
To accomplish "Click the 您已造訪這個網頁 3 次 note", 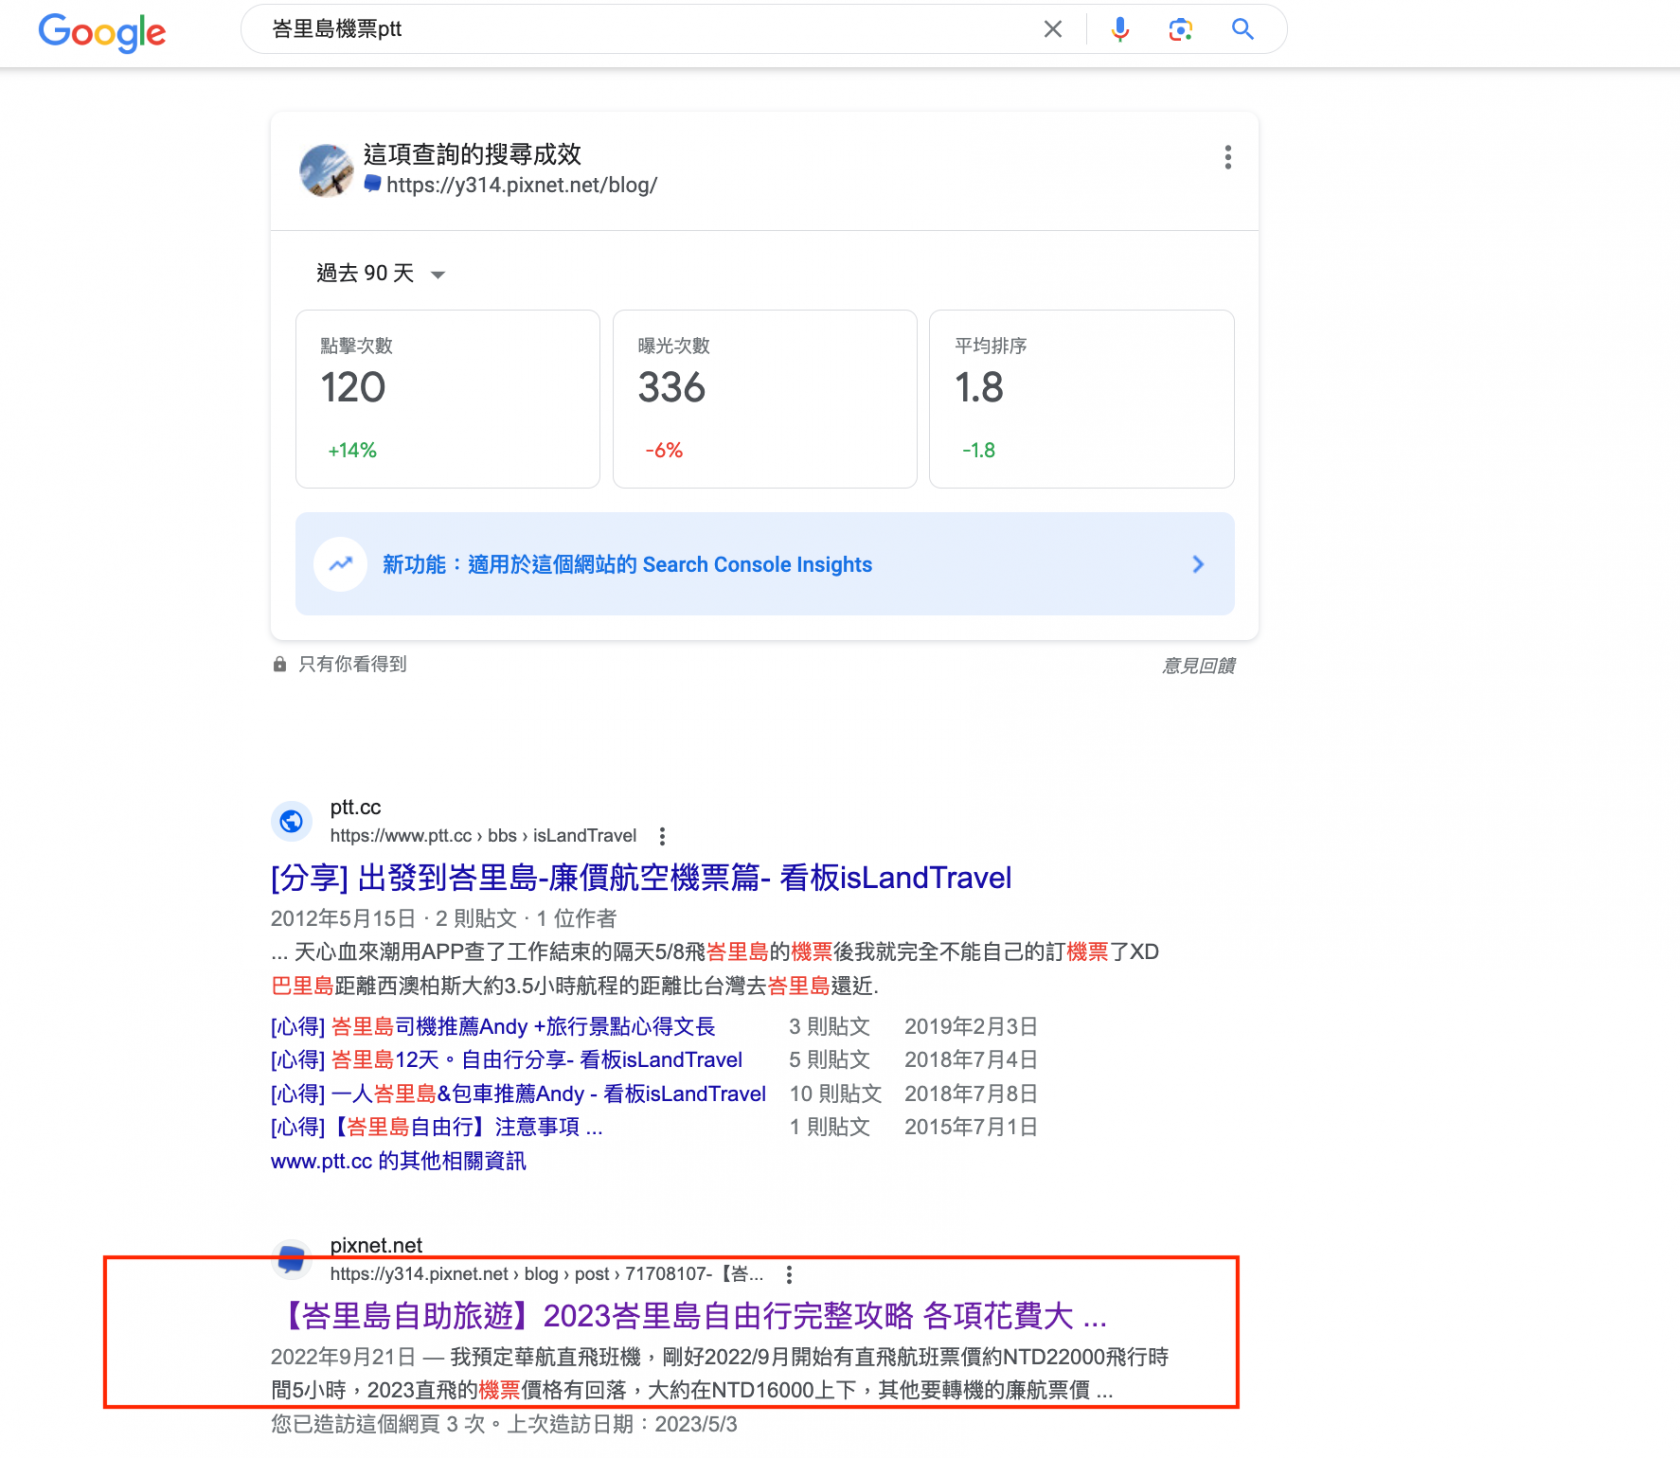I will 504,1424.
